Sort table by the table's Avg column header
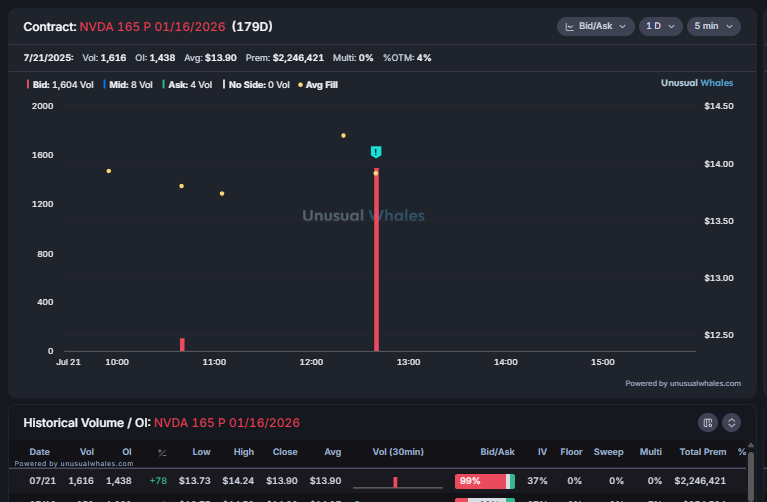The image size is (767, 502). pyautogui.click(x=333, y=452)
